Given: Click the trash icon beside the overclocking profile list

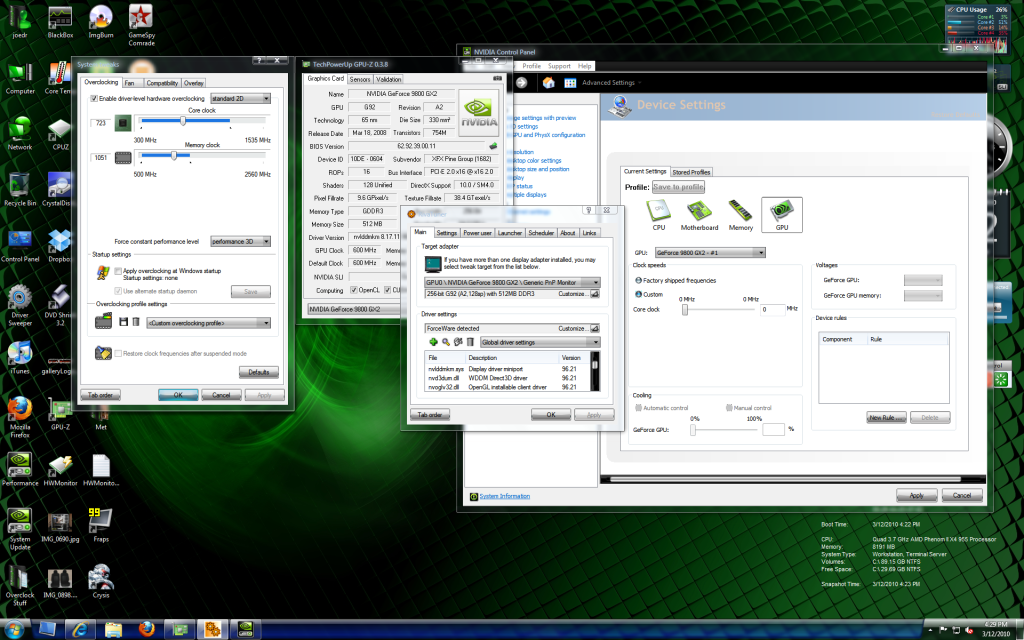Looking at the screenshot, I should pos(136,322).
